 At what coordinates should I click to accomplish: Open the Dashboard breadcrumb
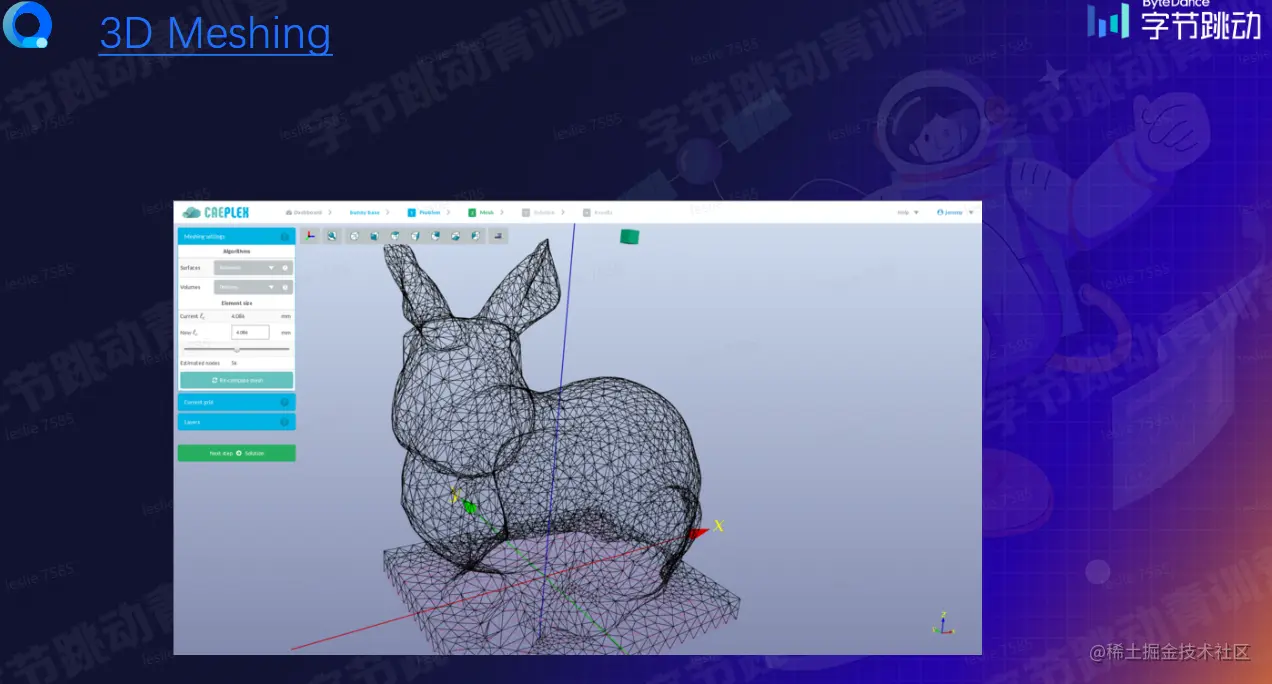click(304, 212)
